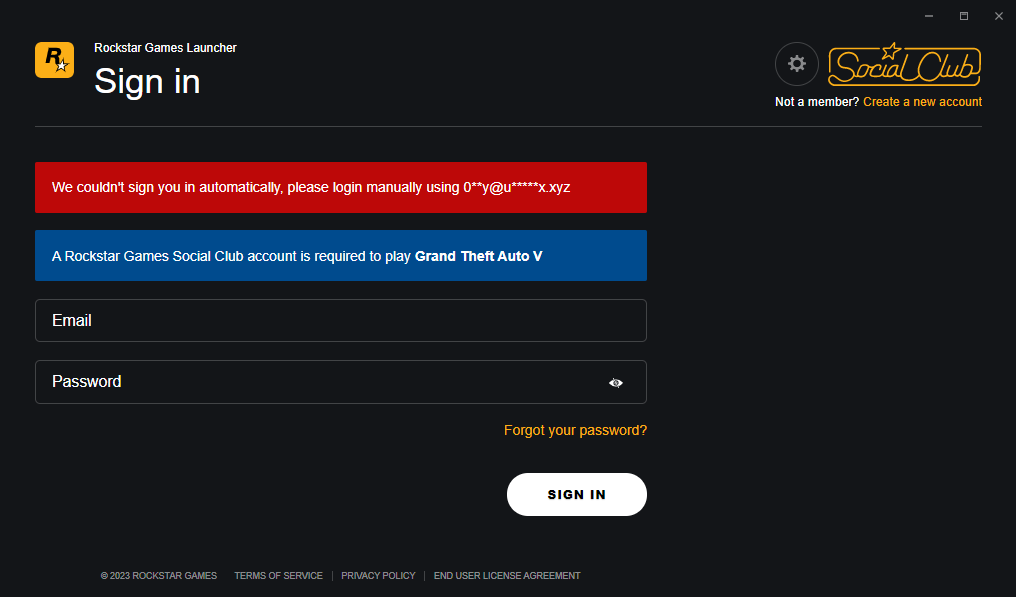Follow Create a new account link
Viewport: 1016px width, 597px height.
pyautogui.click(x=922, y=102)
